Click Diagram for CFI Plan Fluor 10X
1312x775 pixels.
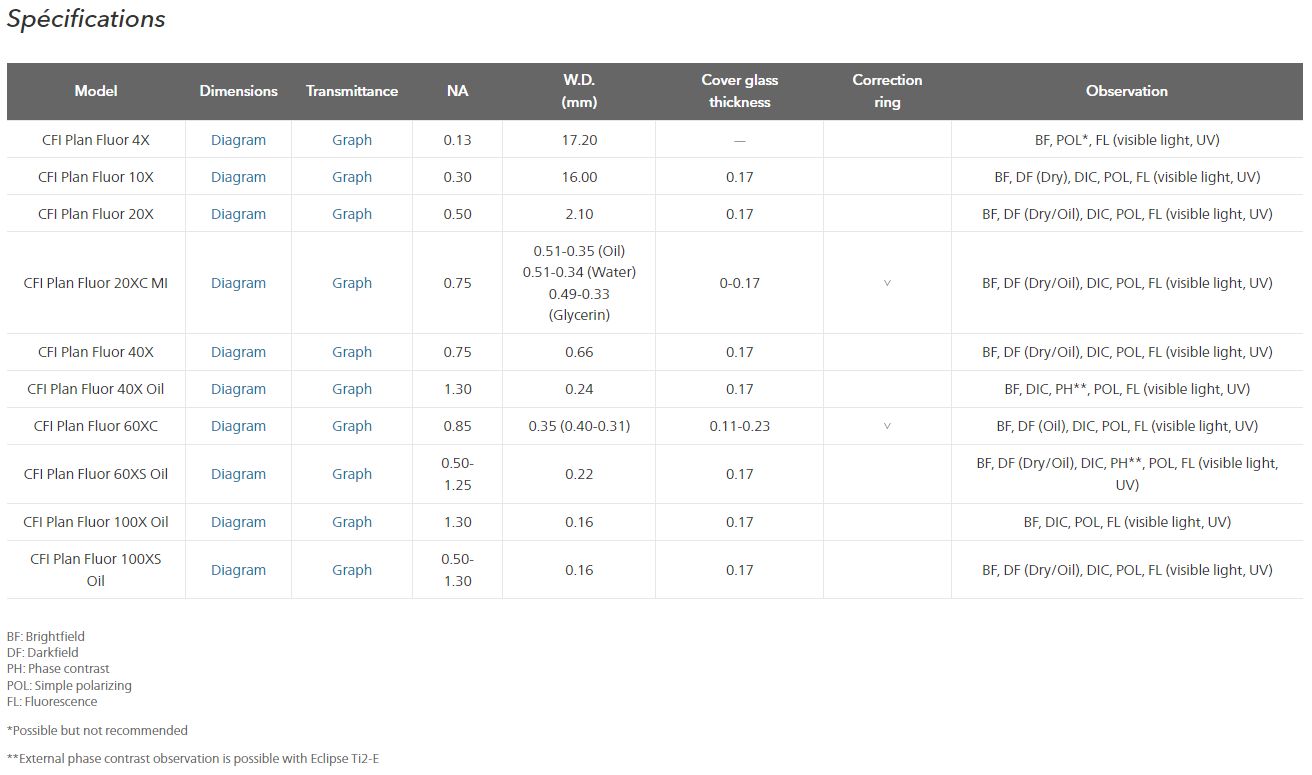pyautogui.click(x=238, y=177)
